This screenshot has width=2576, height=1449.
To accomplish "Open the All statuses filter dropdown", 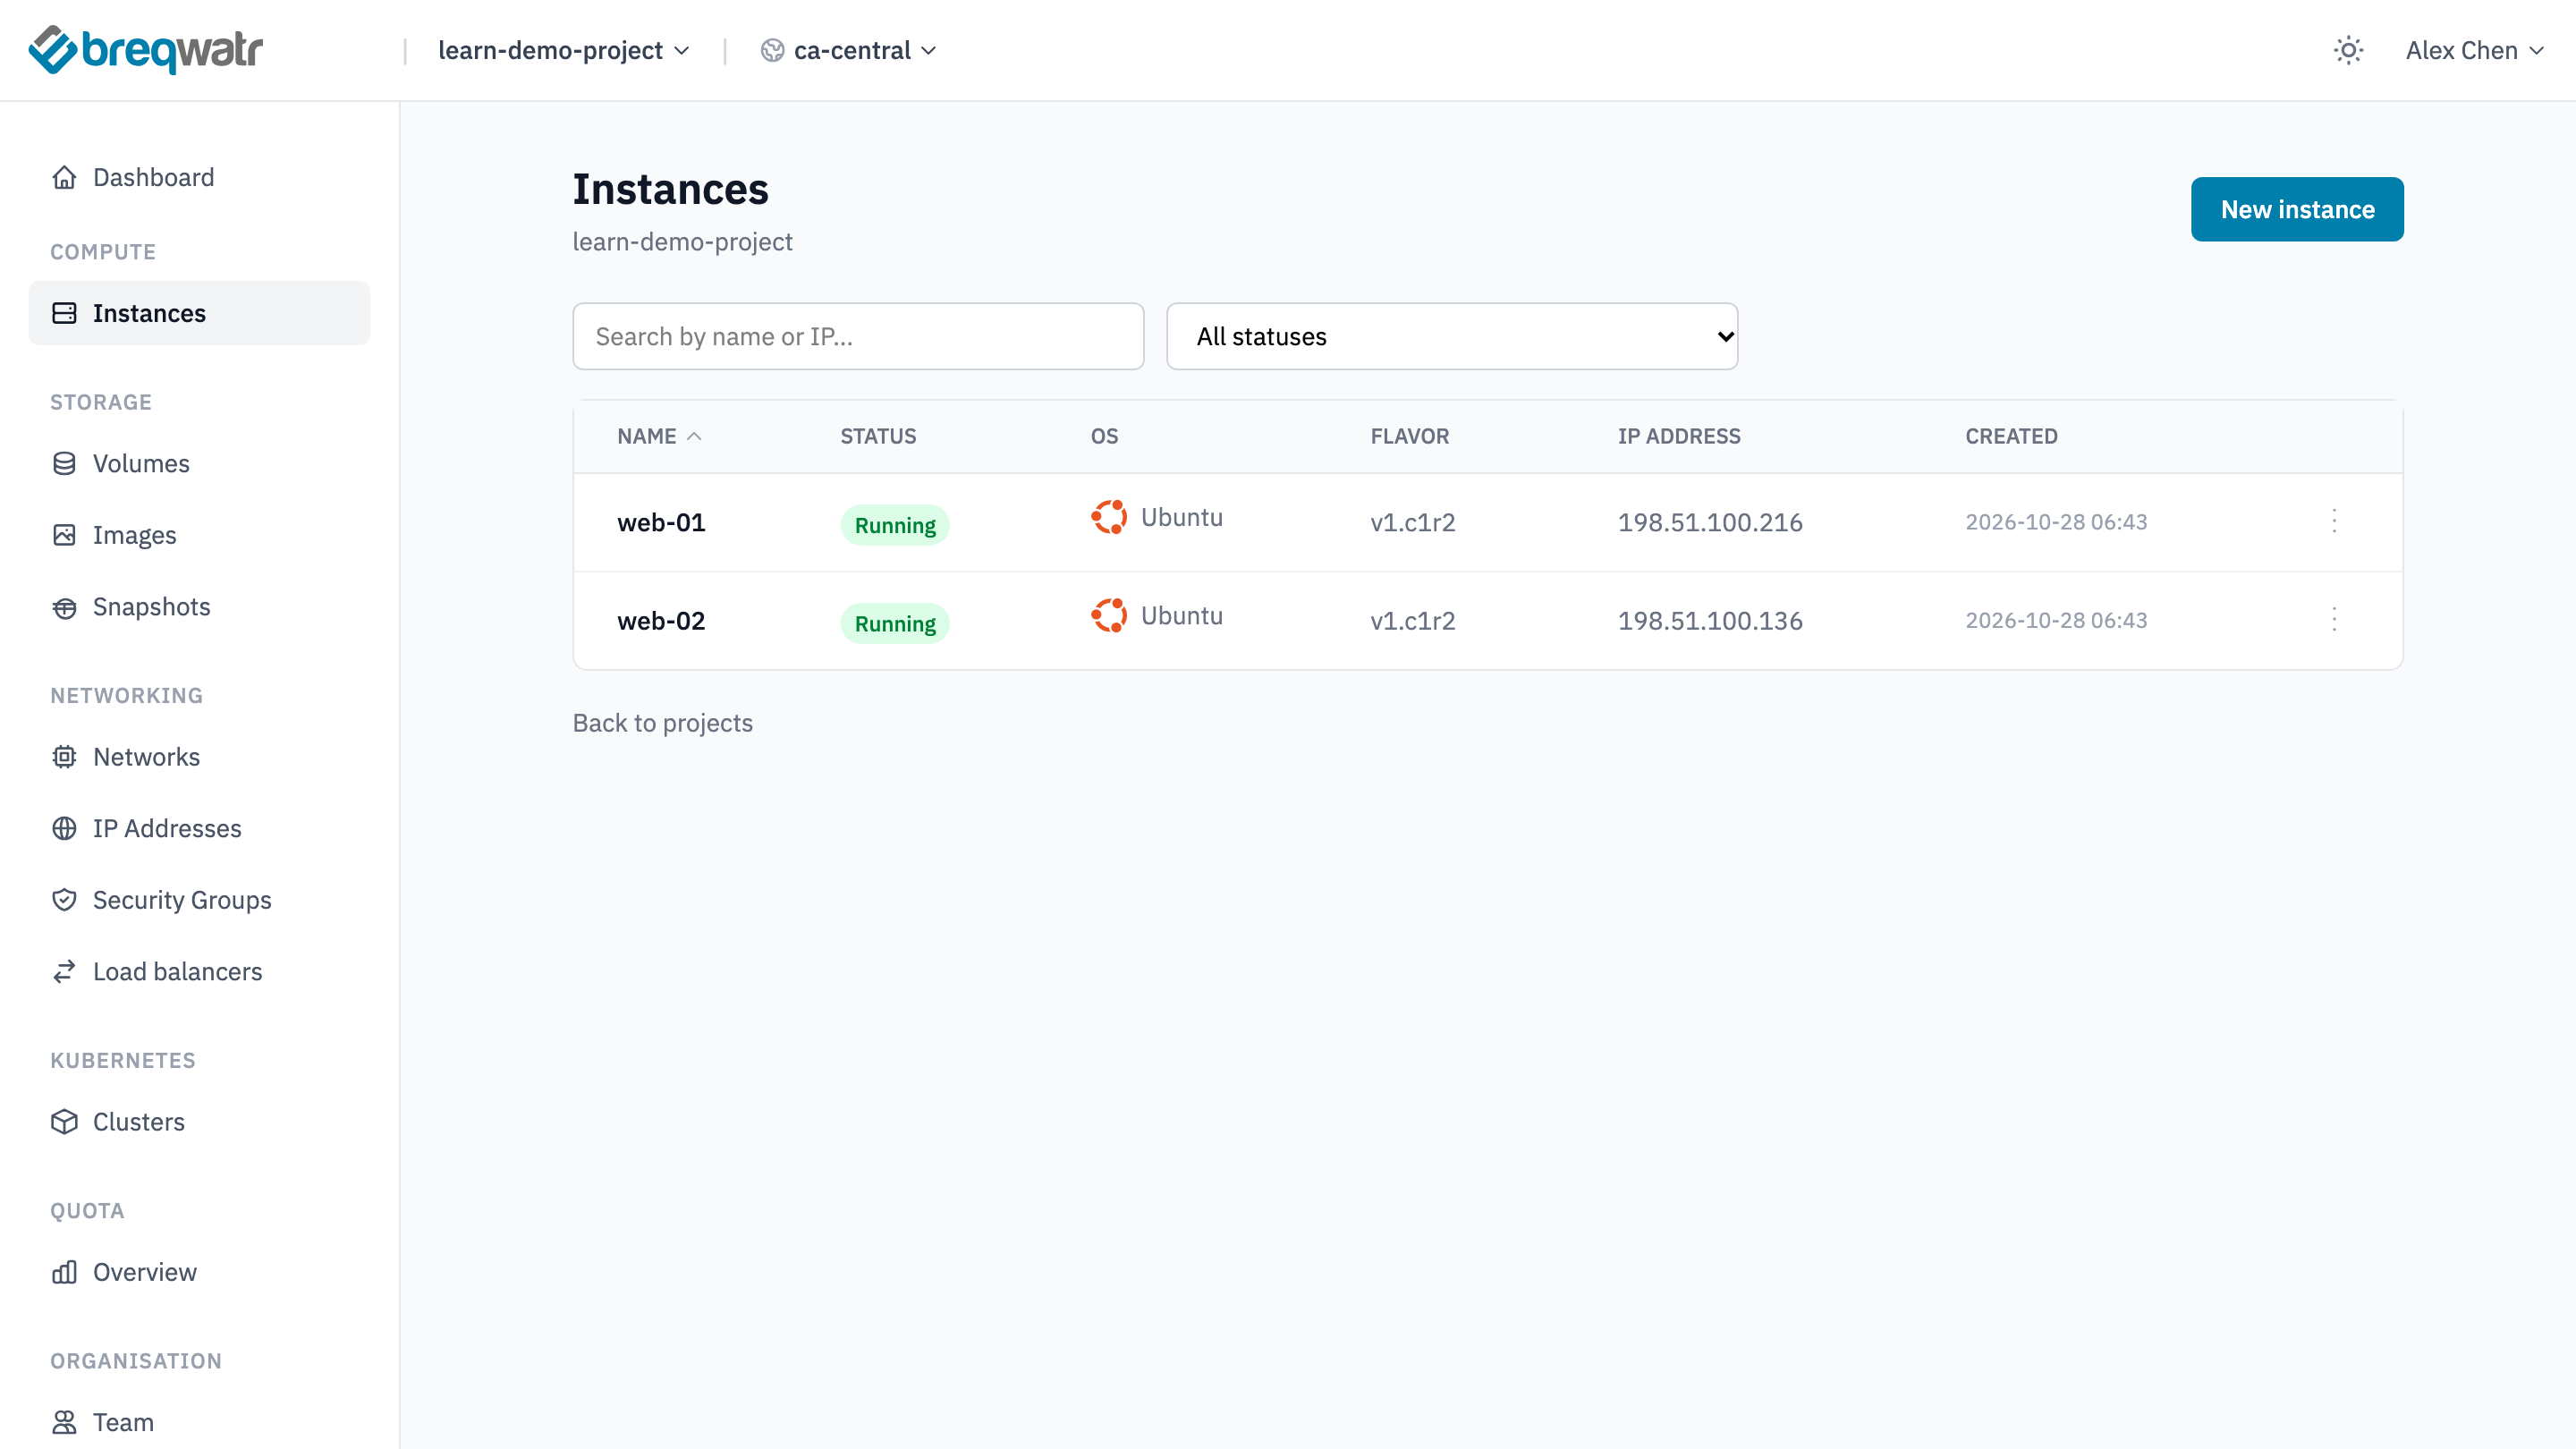I will (x=1452, y=336).
